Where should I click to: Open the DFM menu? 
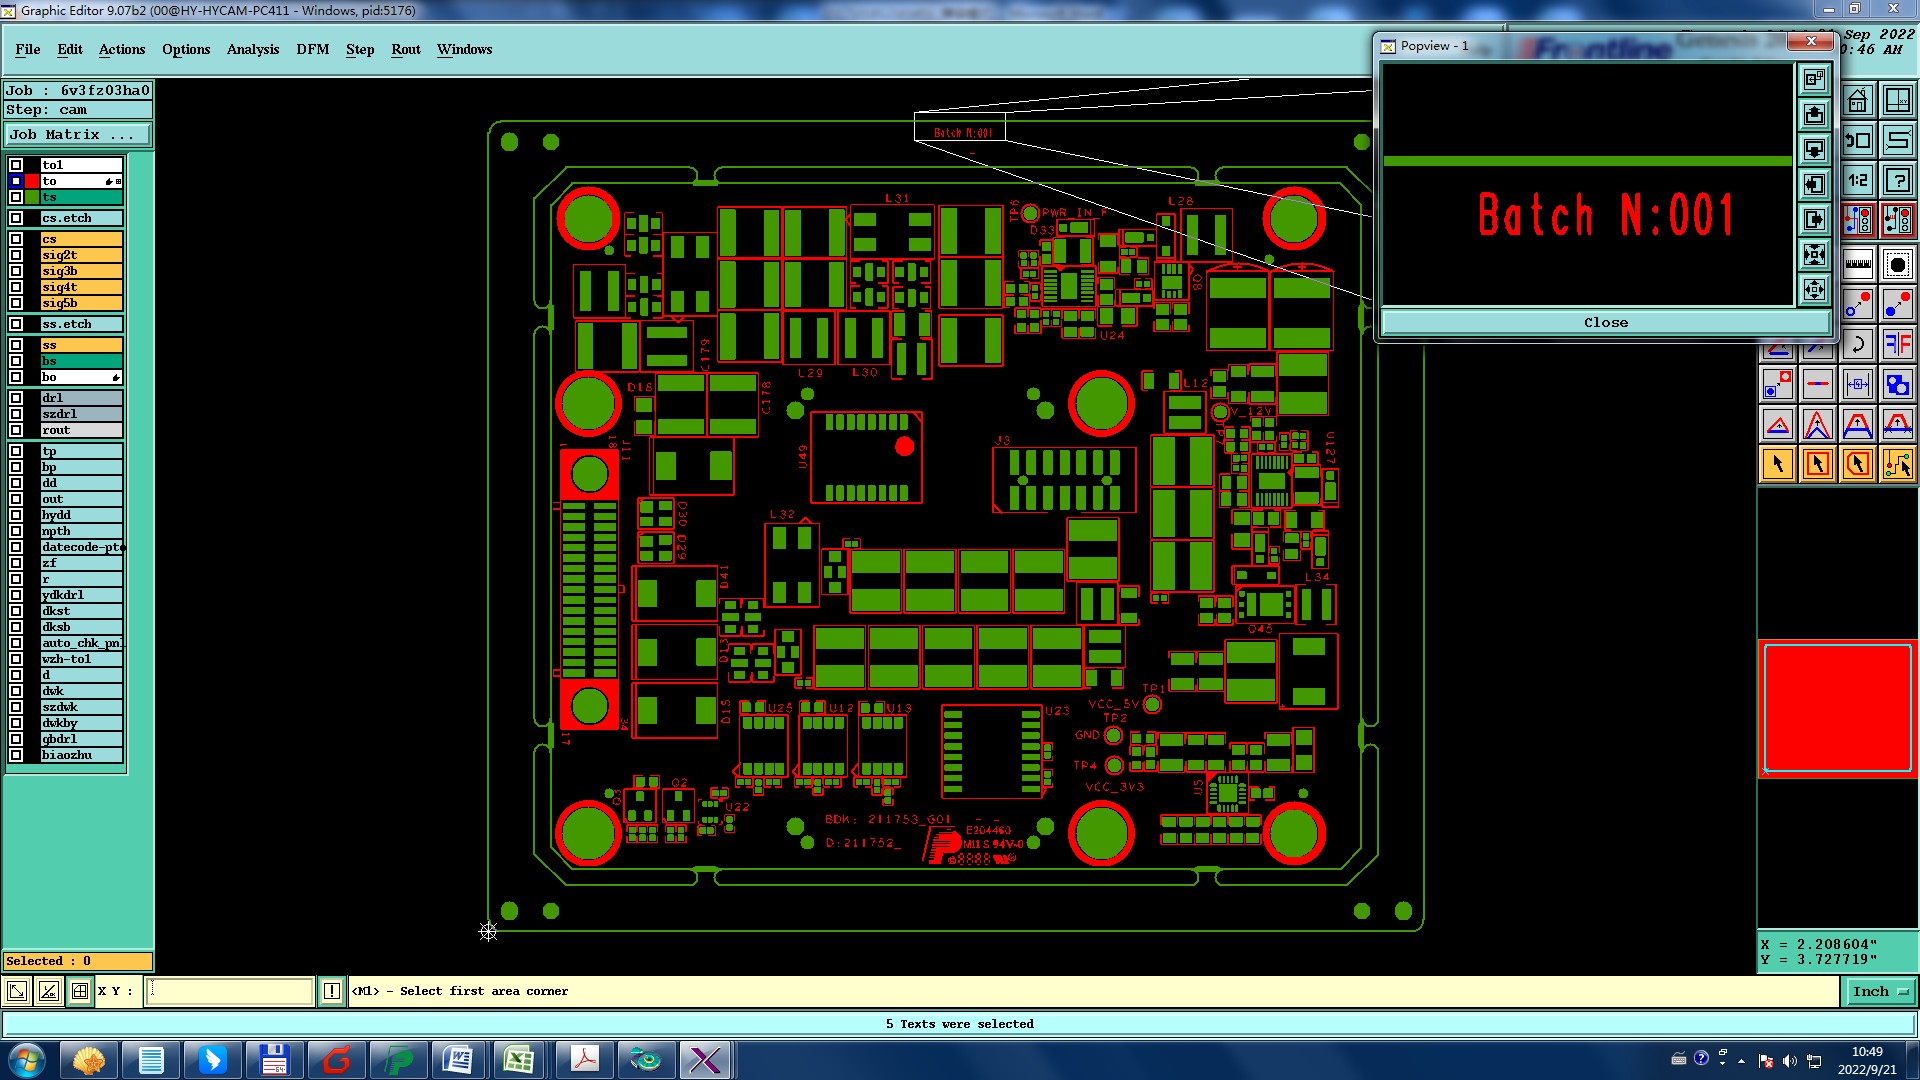pos(312,49)
